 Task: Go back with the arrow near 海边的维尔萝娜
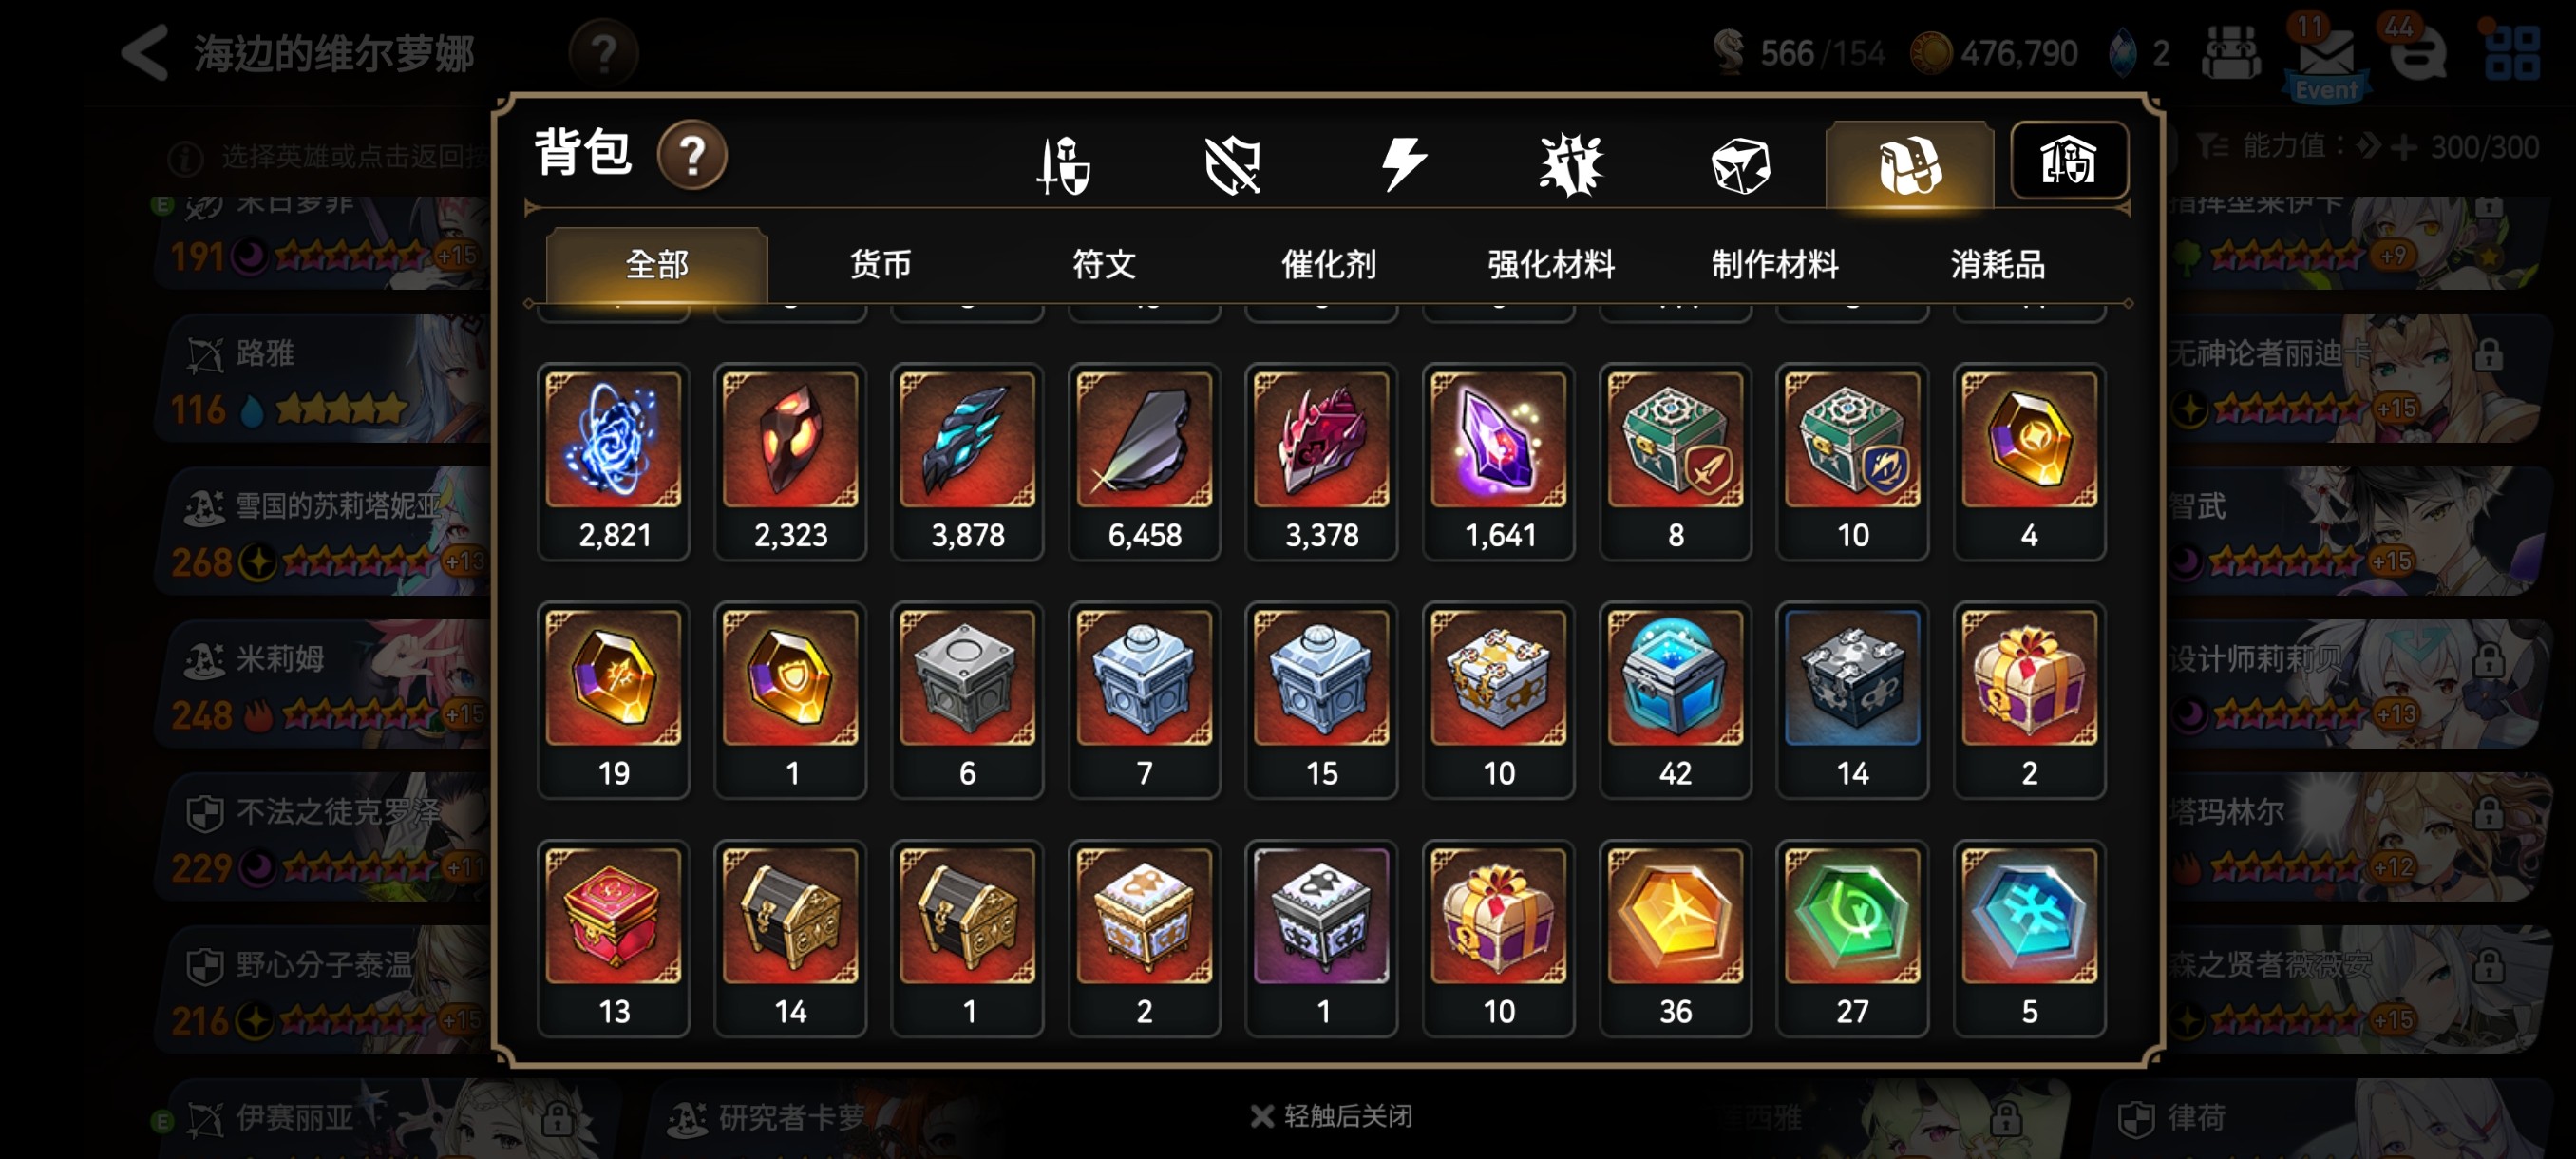[146, 53]
